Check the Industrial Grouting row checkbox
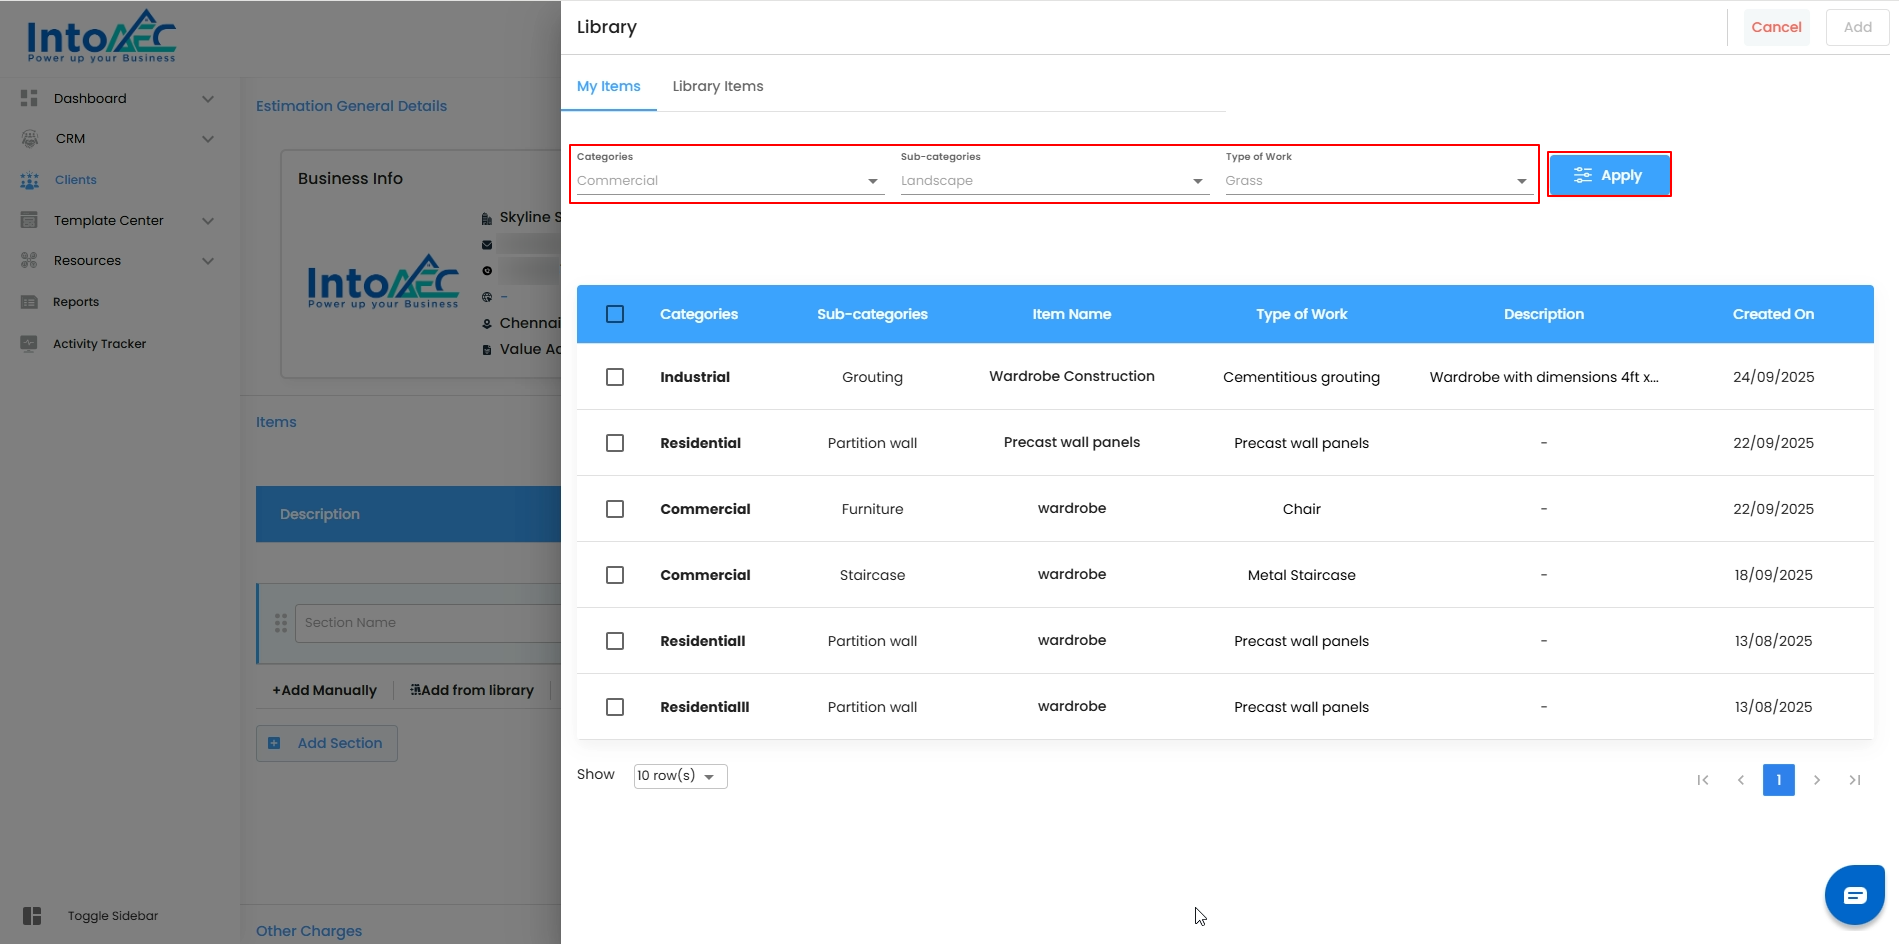This screenshot has width=1899, height=944. click(x=615, y=377)
